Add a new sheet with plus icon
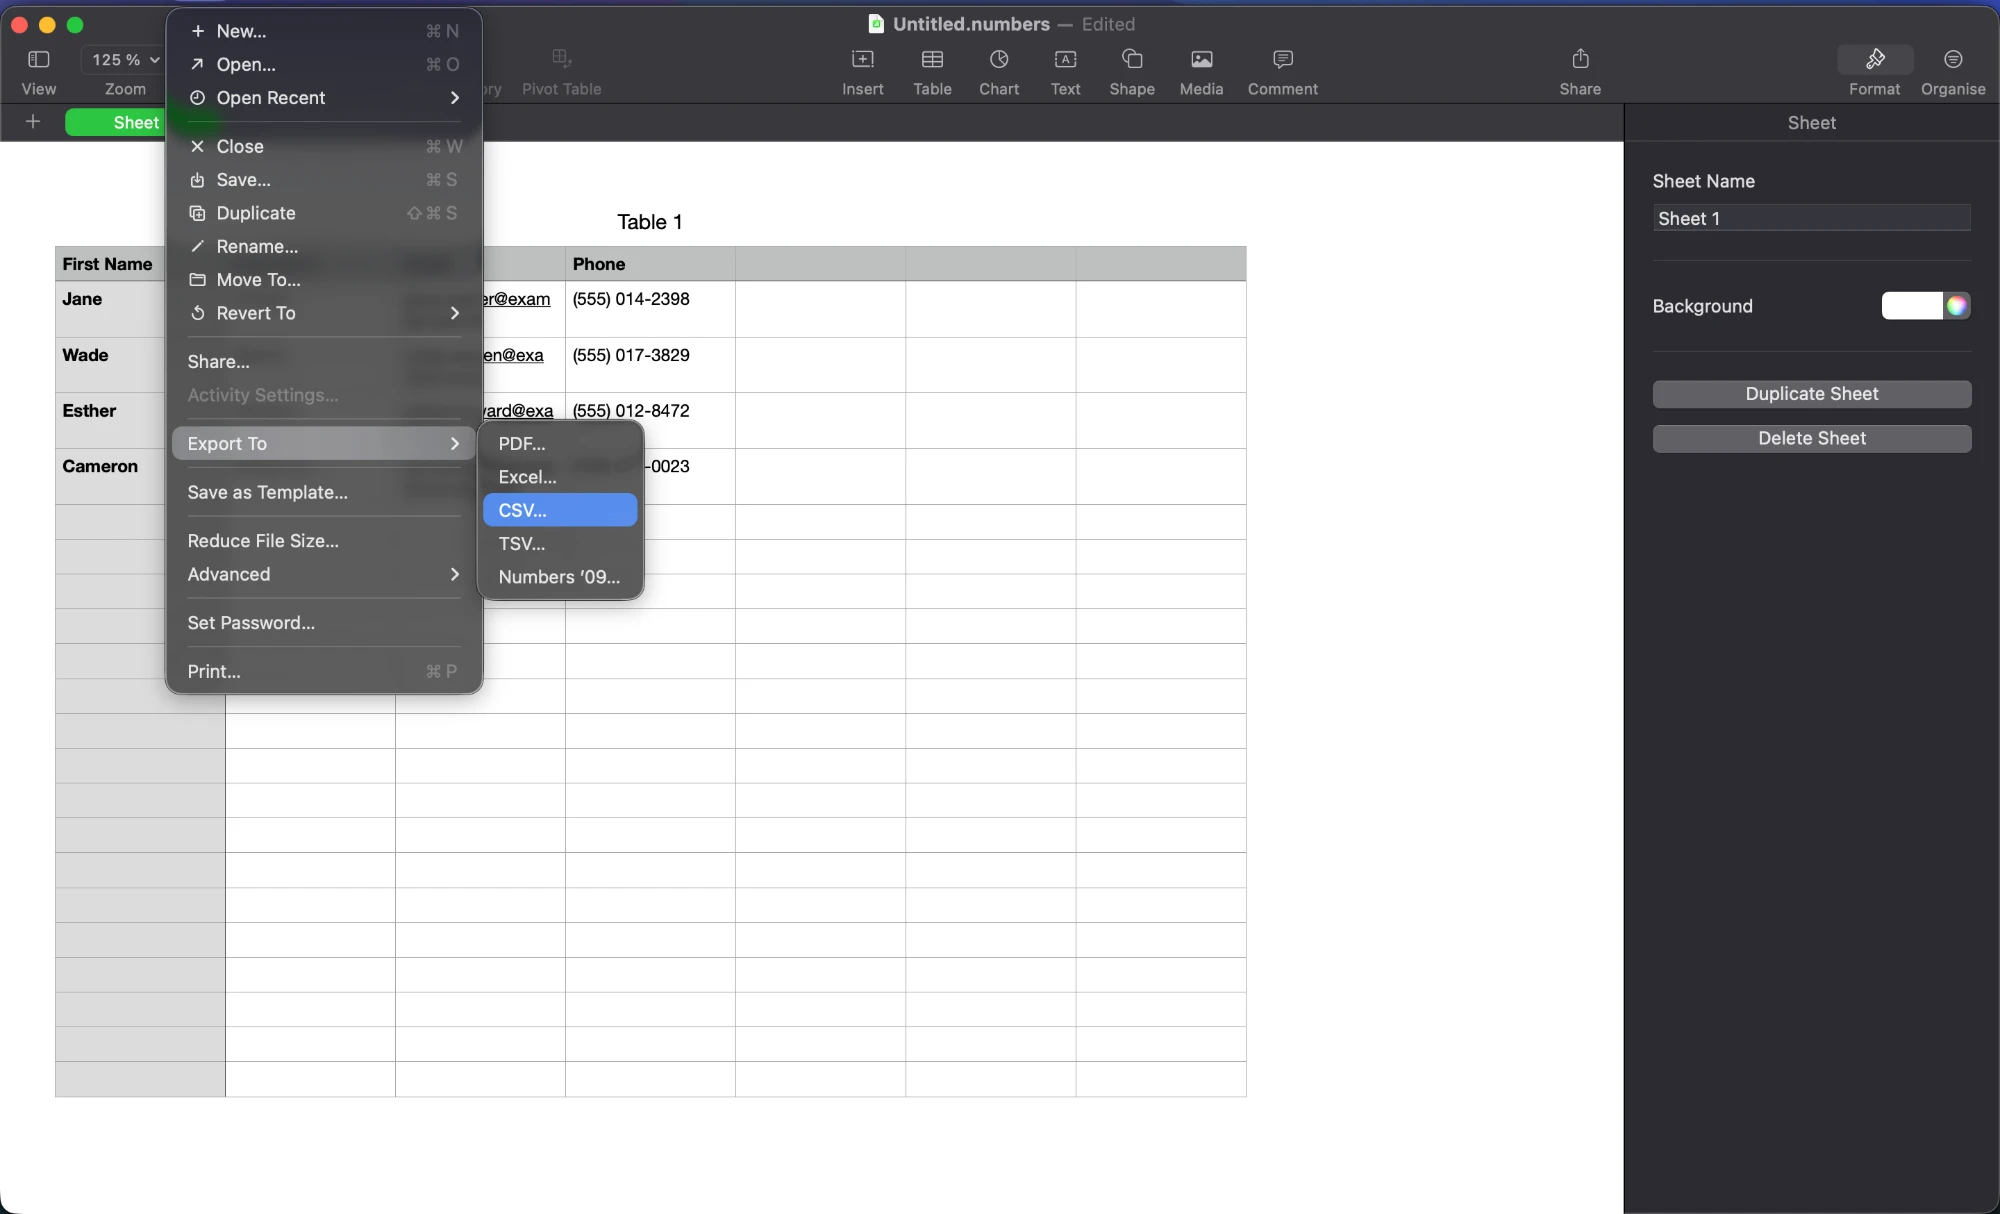 pos(33,122)
